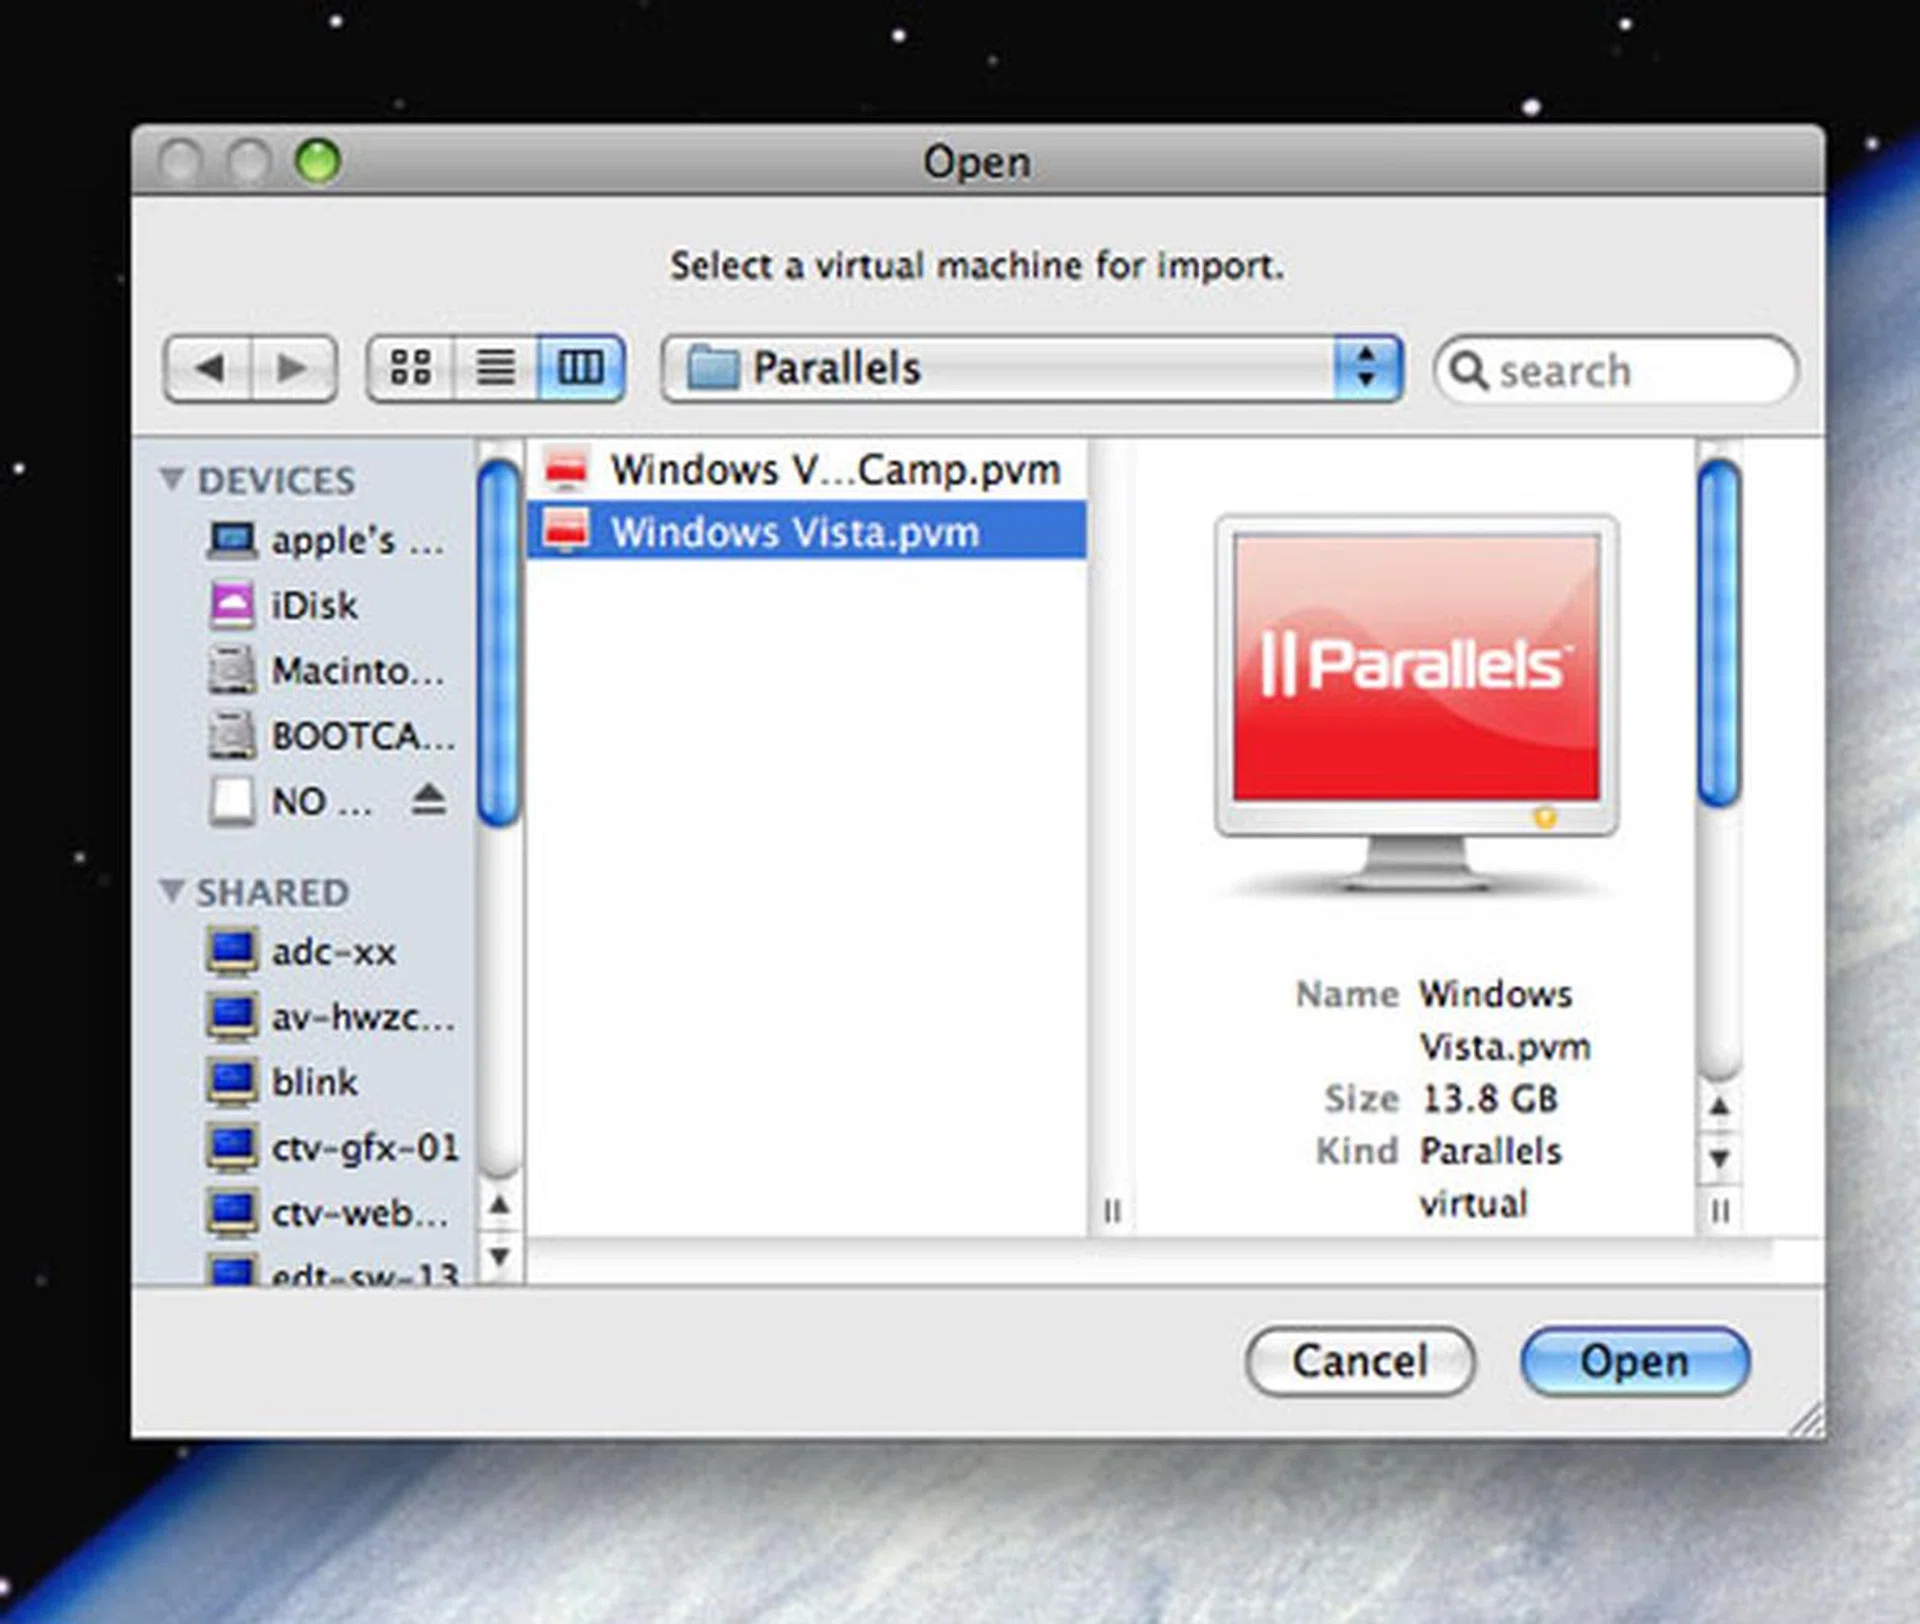This screenshot has width=1920, height=1624.
Task: Open the Windows V...Camp.pvm virtual machine
Action: (836, 468)
